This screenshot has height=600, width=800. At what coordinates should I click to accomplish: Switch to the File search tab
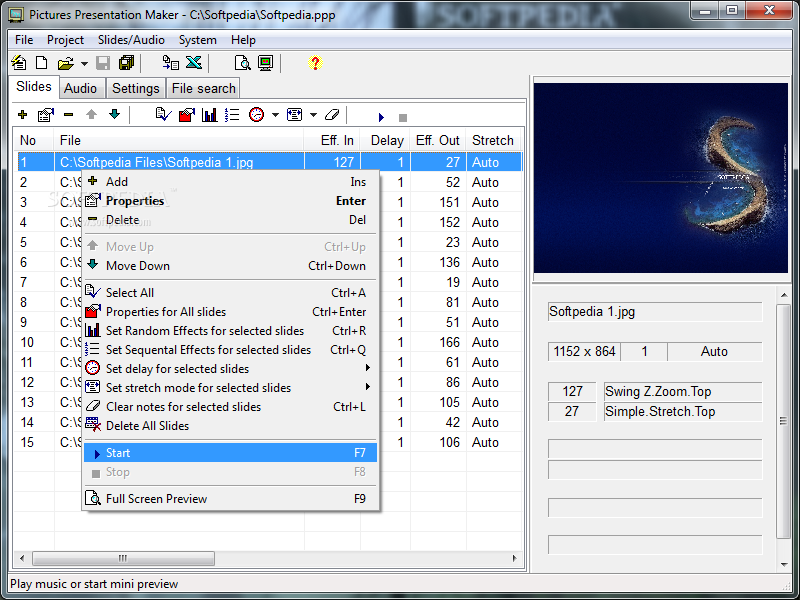[204, 88]
